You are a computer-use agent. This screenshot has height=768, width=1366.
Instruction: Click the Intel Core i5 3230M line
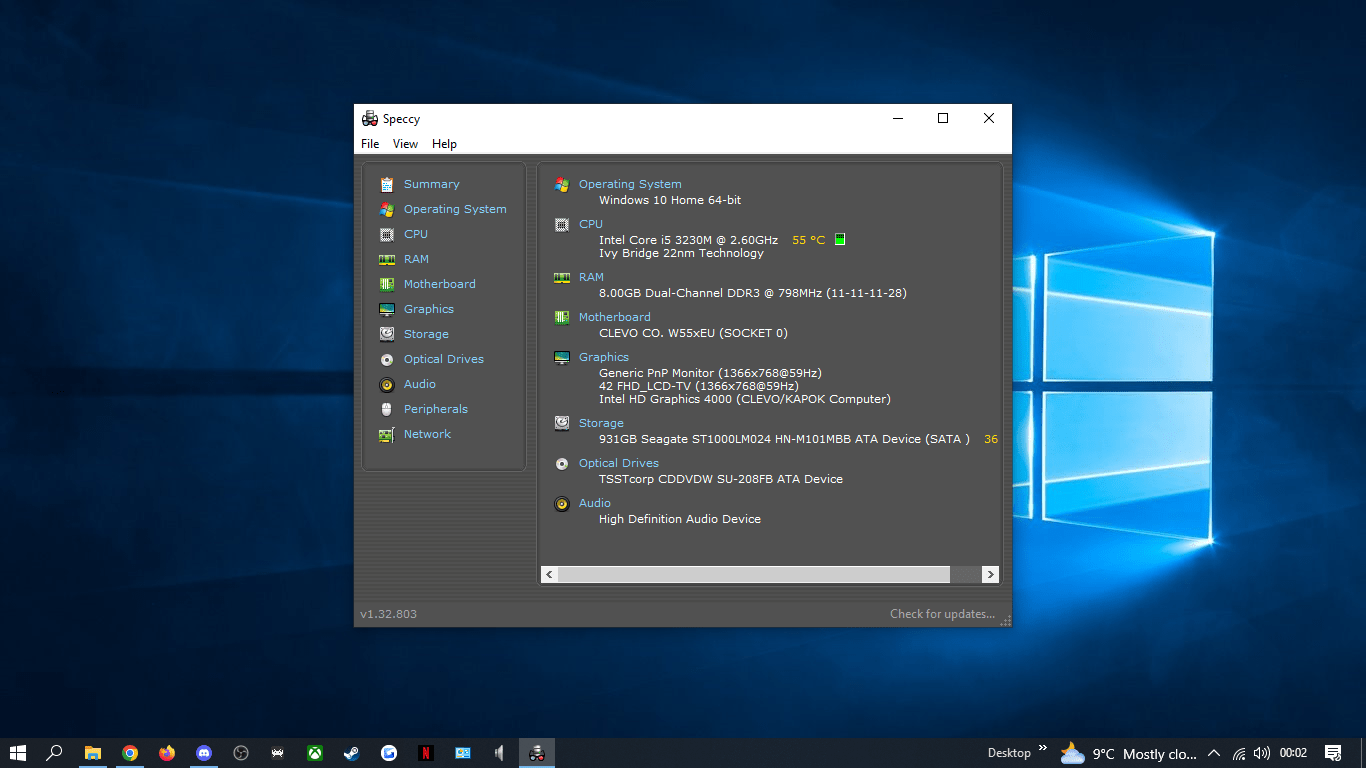(688, 240)
